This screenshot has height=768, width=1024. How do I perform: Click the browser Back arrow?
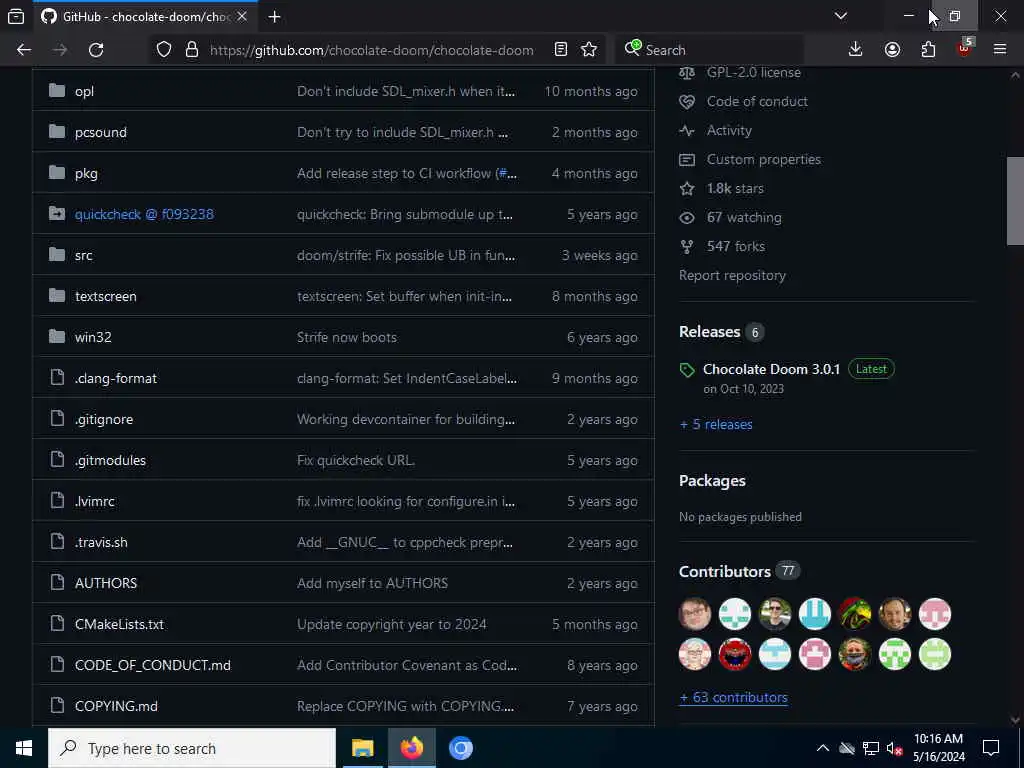(24, 50)
